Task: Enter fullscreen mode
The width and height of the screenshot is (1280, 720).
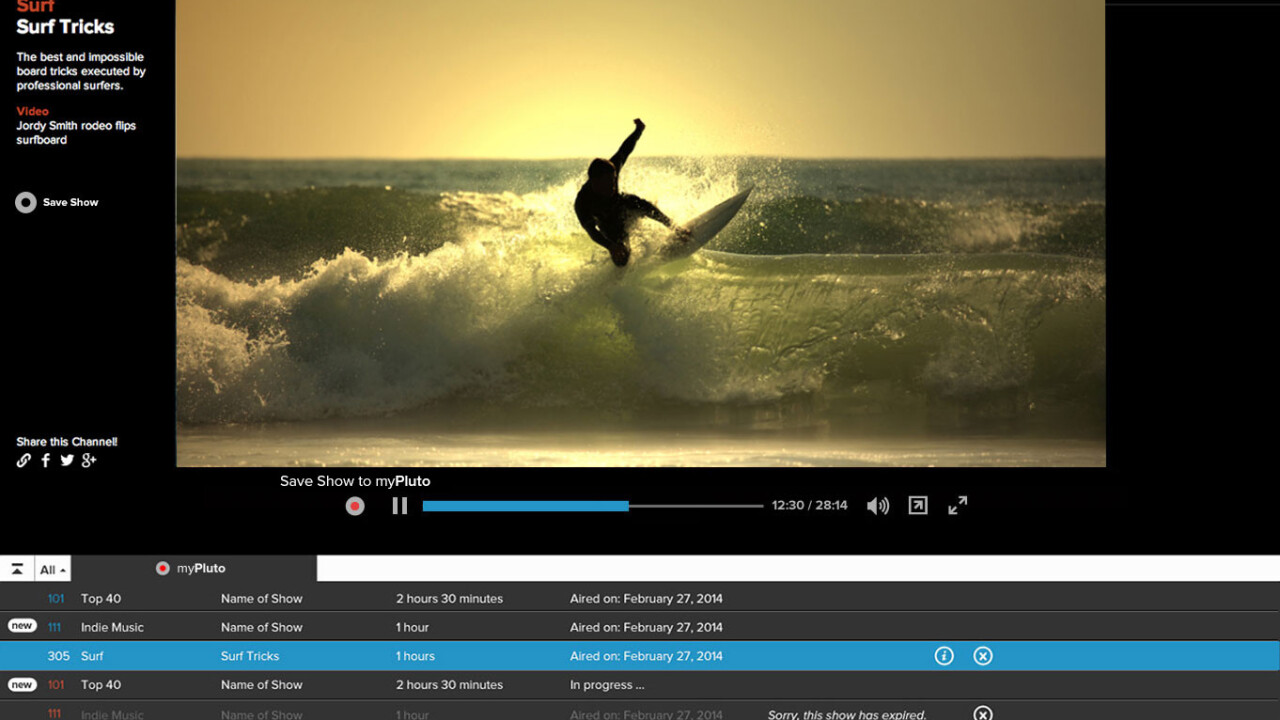Action: [958, 506]
